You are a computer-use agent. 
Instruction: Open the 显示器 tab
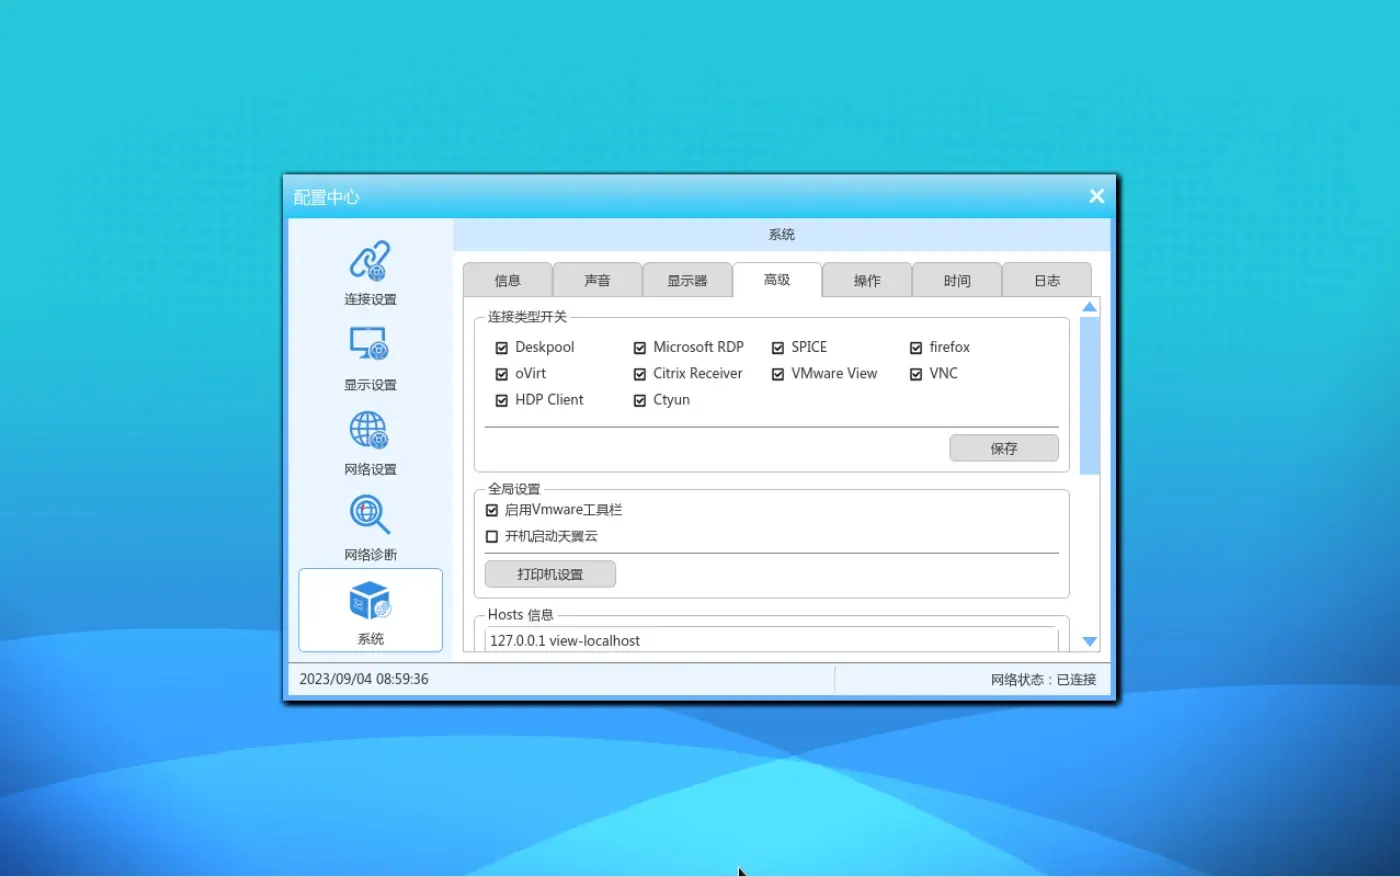687,280
